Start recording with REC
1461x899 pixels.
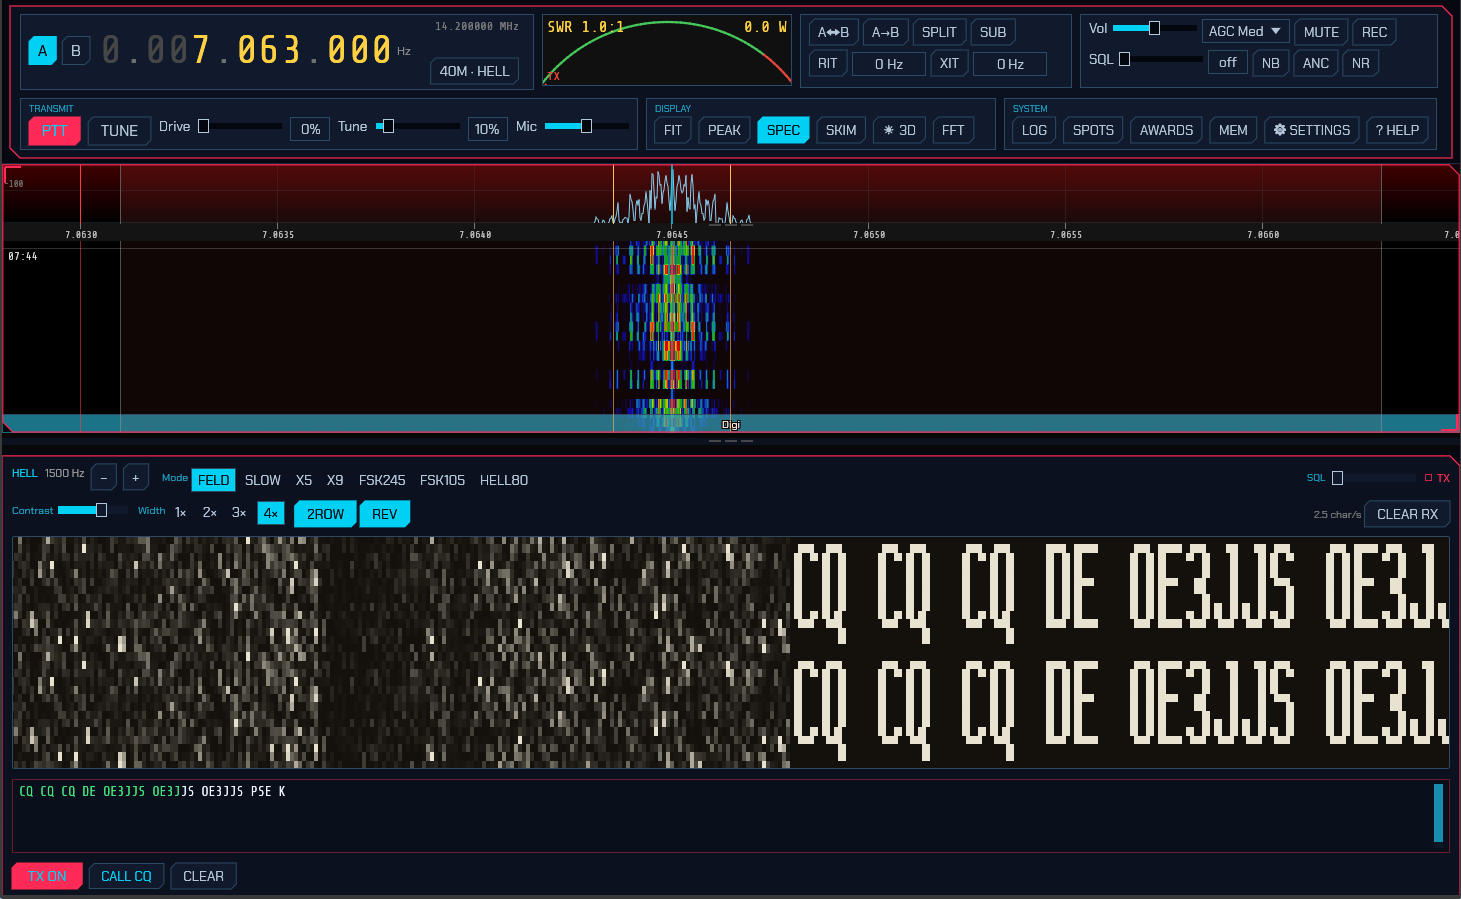coord(1374,32)
